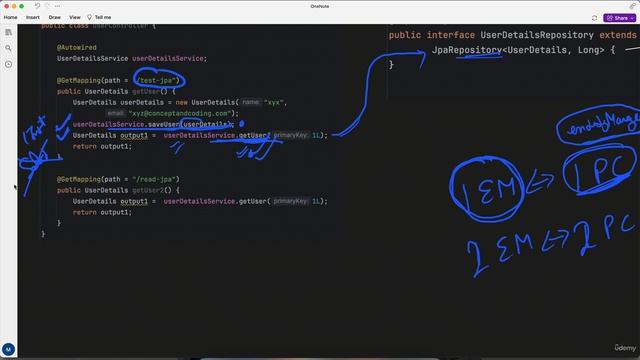The width and height of the screenshot is (640, 360).
Task: Open the View ribbon tab
Action: pyautogui.click(x=75, y=18)
